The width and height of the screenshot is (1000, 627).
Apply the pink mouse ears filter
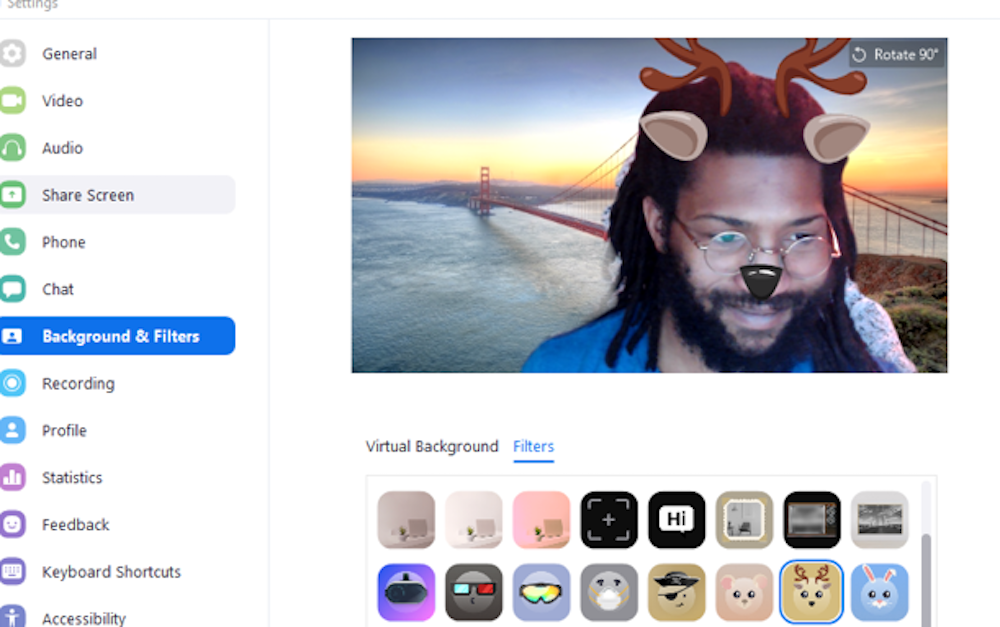point(744,593)
